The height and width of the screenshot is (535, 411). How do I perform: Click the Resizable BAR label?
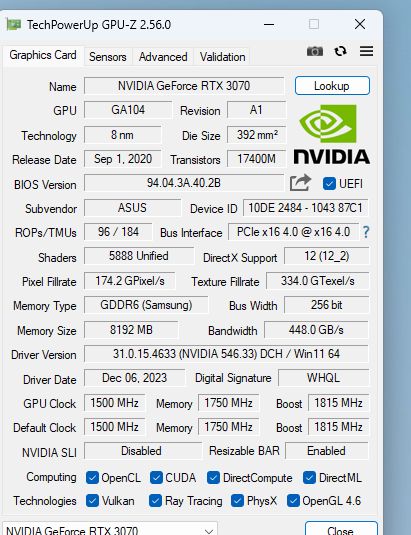point(244,451)
